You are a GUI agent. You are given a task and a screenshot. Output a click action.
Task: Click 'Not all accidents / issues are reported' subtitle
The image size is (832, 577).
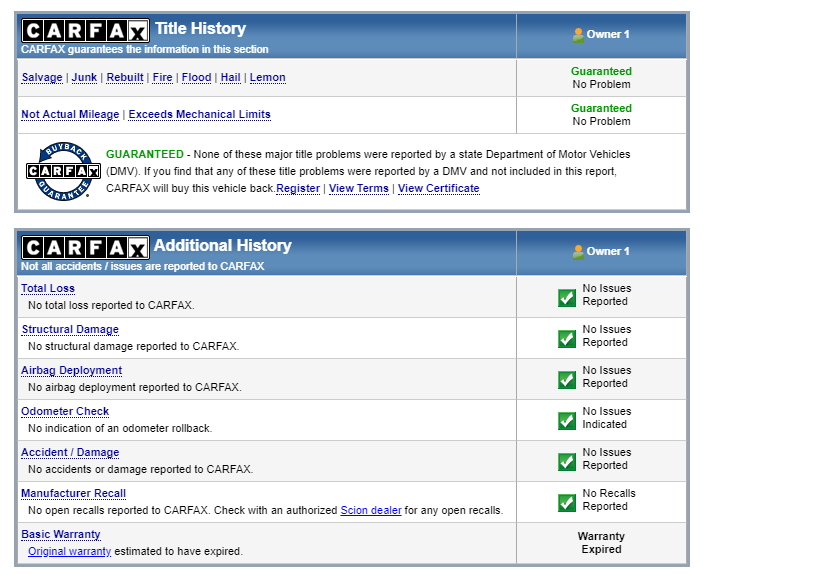pos(143,266)
